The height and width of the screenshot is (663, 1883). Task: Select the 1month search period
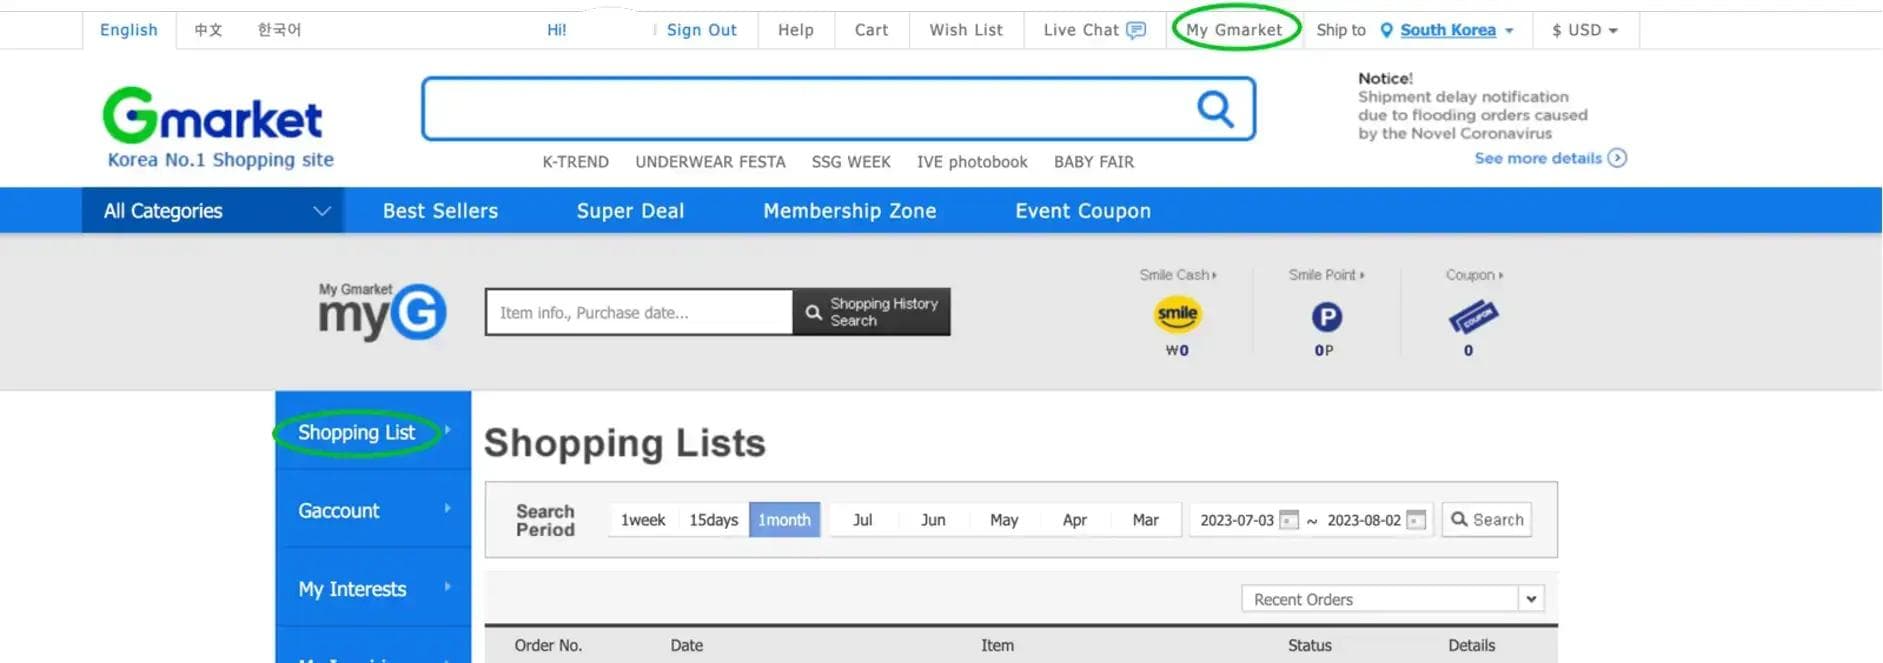[x=784, y=520]
